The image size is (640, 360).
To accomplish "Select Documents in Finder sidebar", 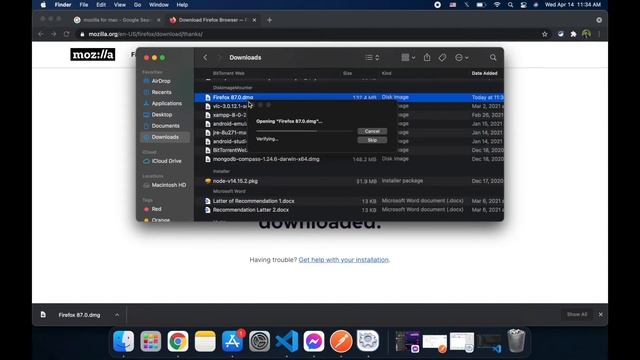I will (x=165, y=126).
